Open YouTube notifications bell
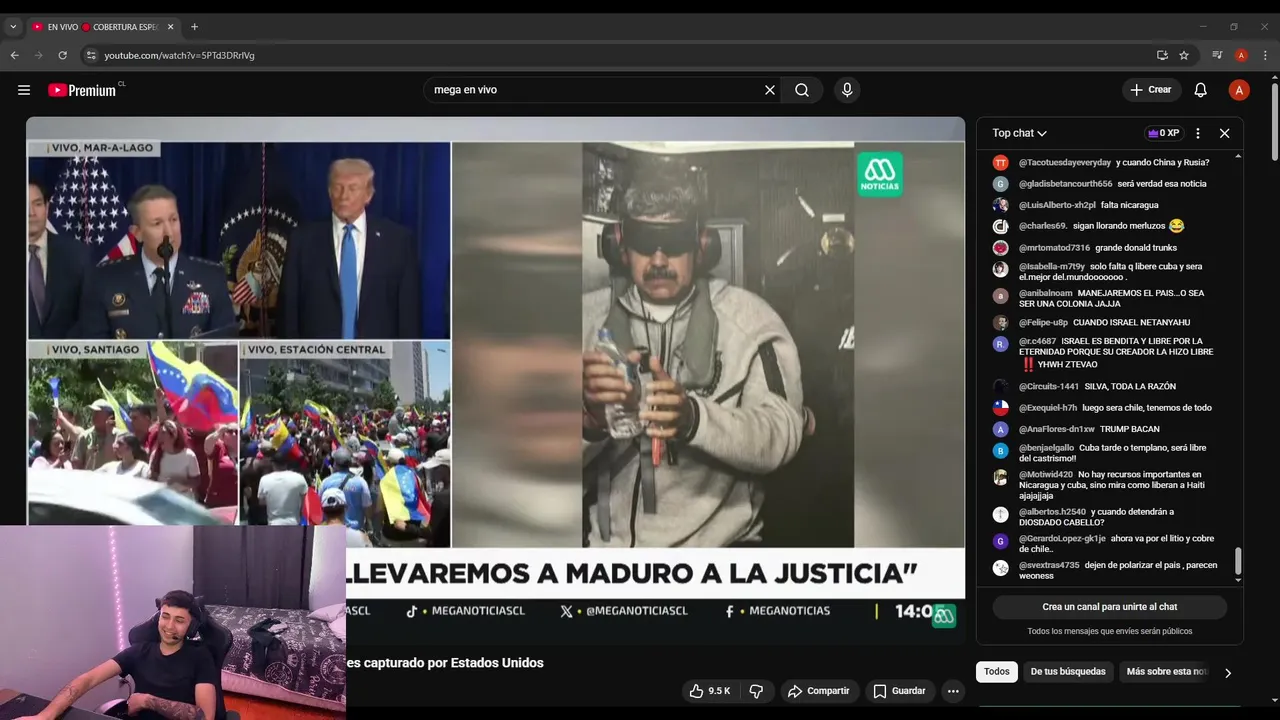 pos(1201,90)
